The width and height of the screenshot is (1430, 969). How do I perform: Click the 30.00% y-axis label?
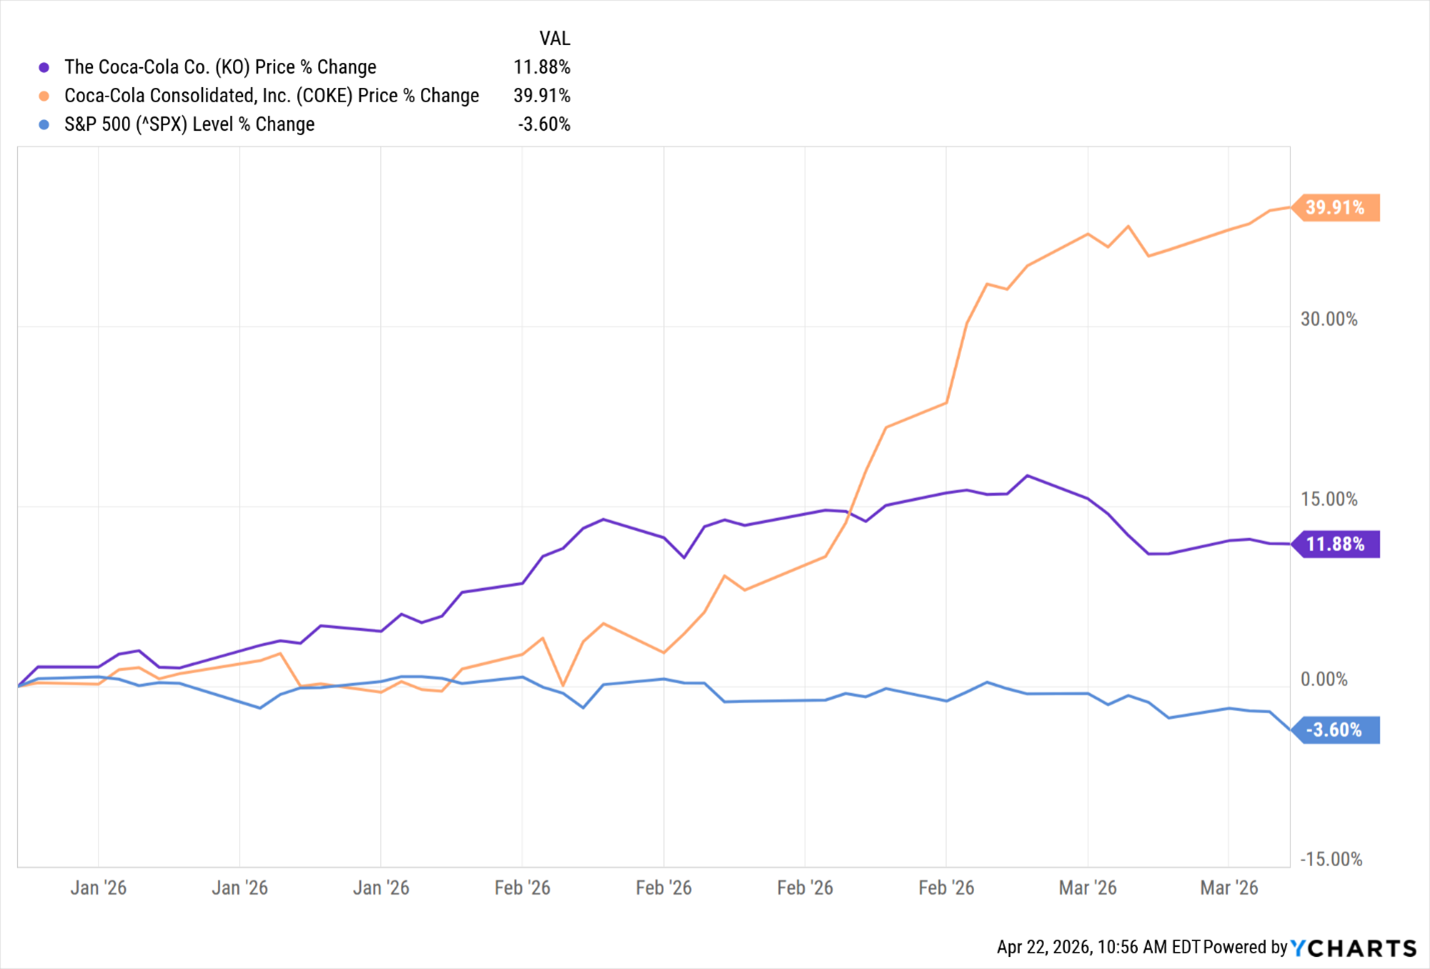click(x=1329, y=319)
